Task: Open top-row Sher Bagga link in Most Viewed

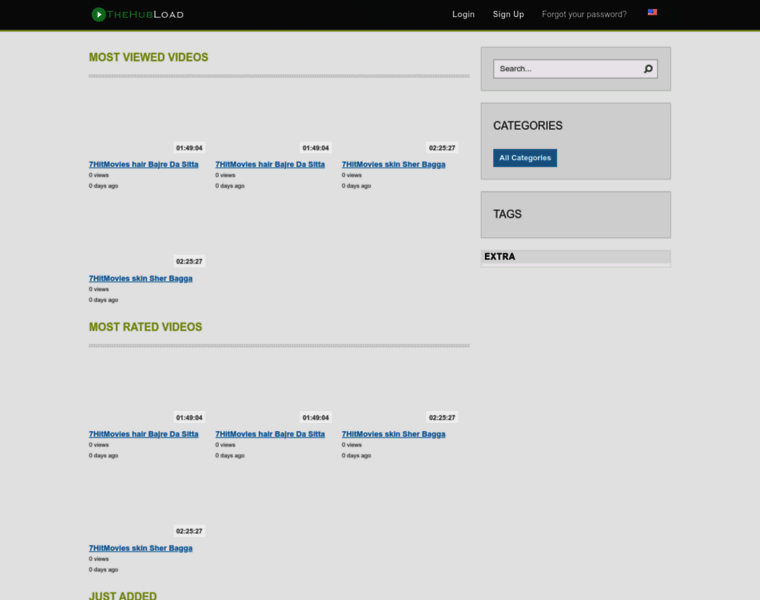Action: (x=394, y=164)
